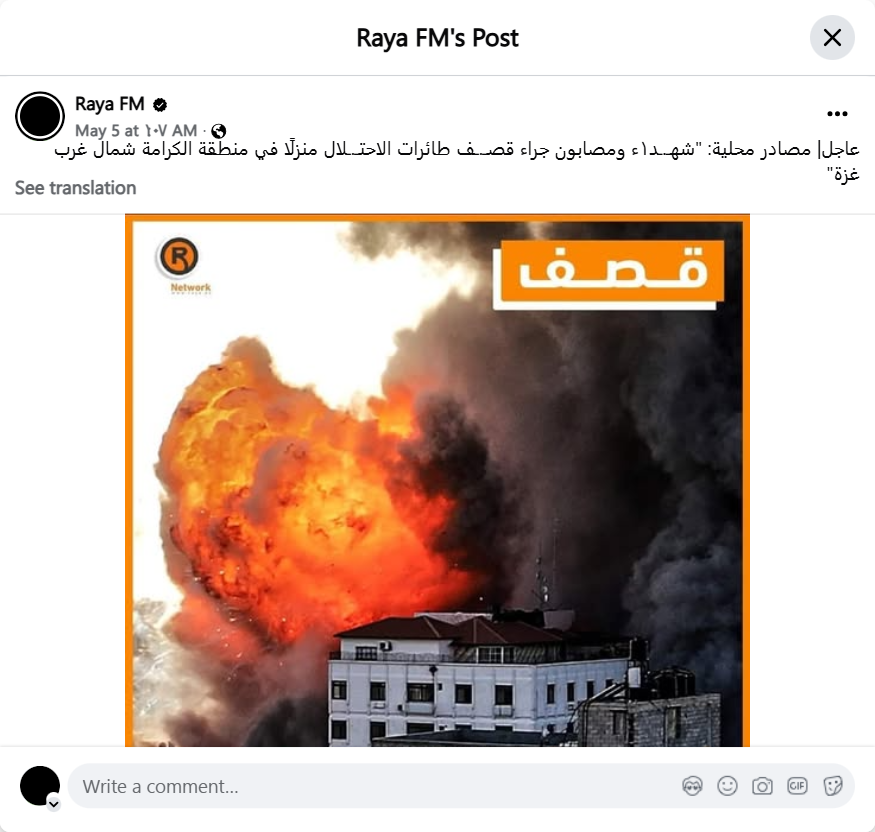Image resolution: width=875 pixels, height=832 pixels.
Task: Click the R Network logo on the image
Action: click(x=179, y=264)
